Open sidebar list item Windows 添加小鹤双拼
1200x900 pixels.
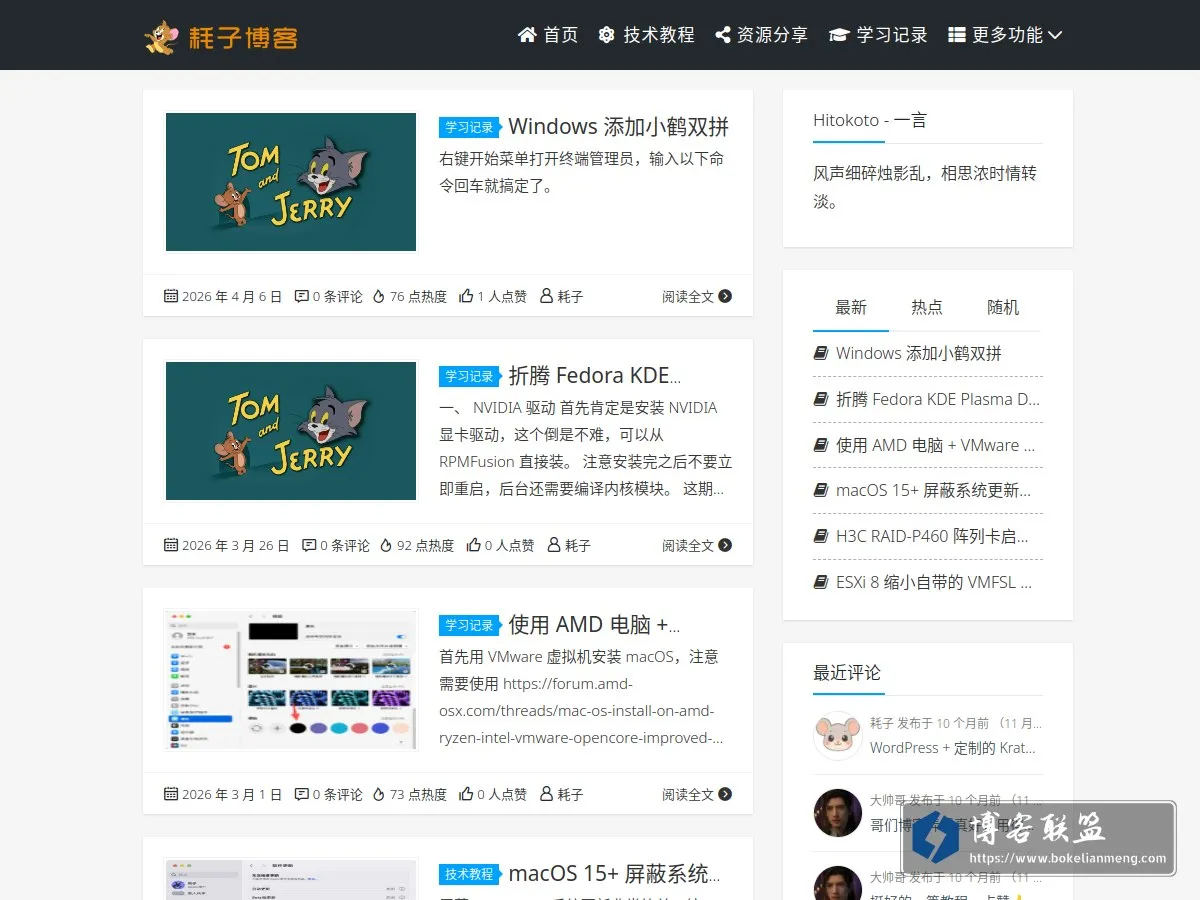point(919,353)
